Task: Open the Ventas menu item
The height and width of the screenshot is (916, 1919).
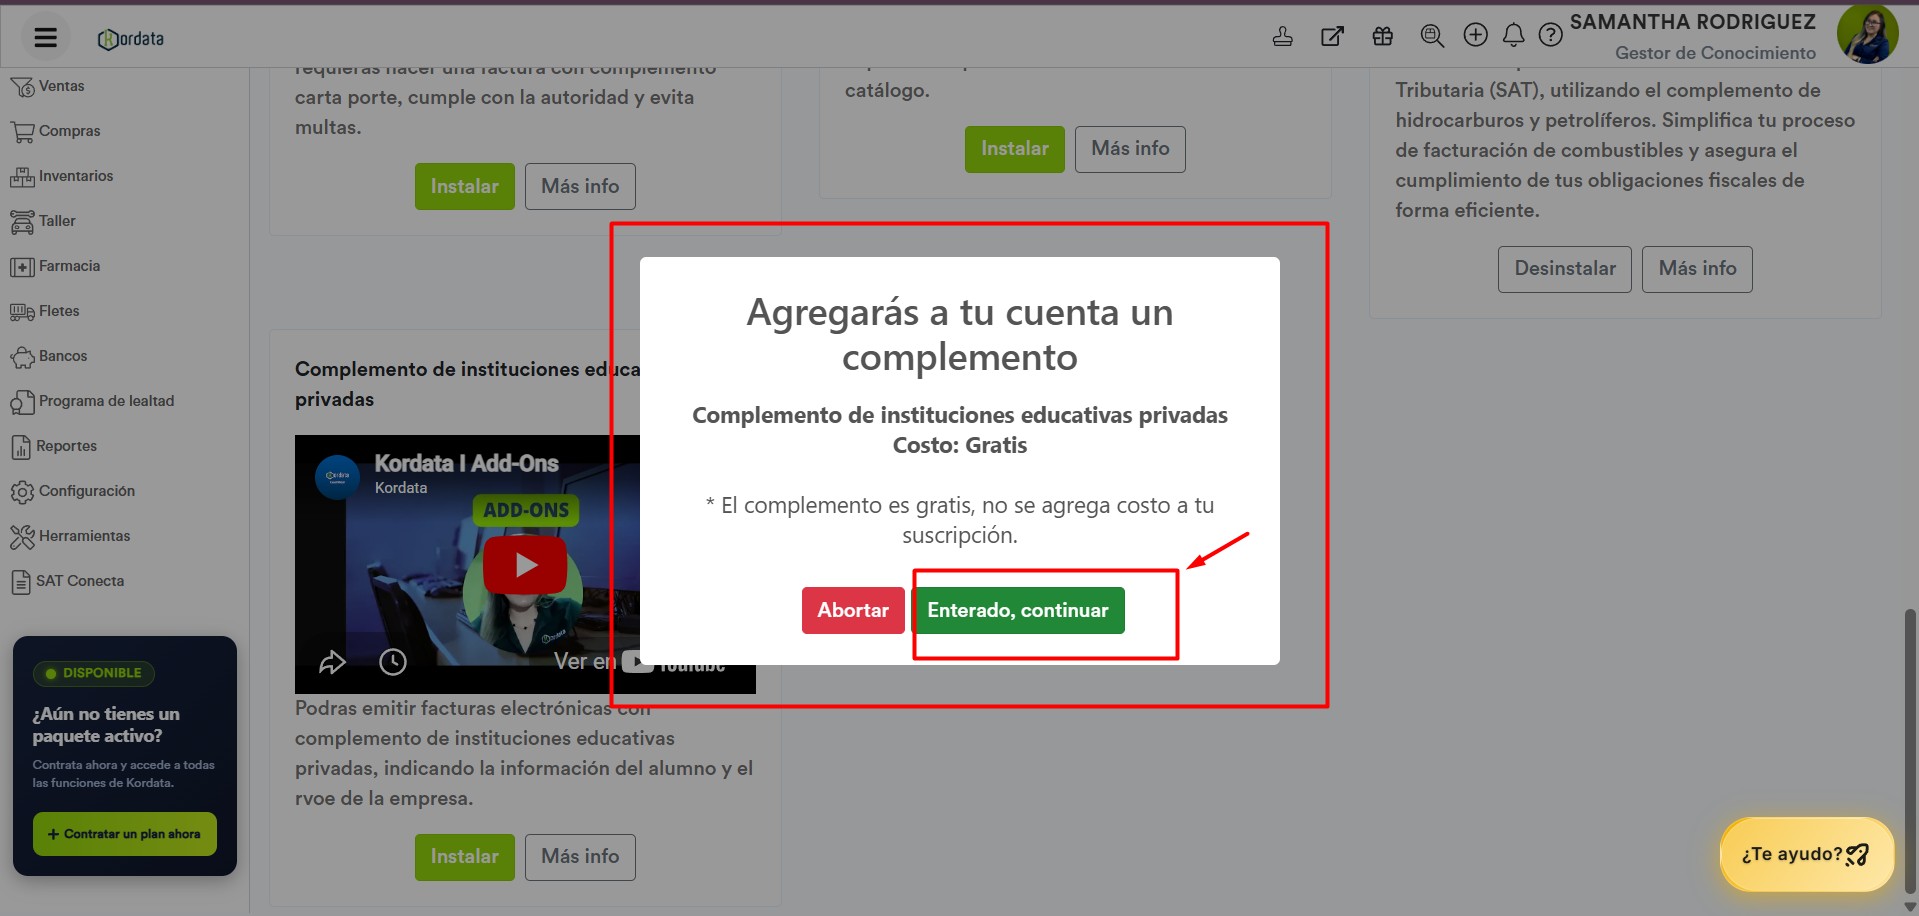Action: pos(61,86)
